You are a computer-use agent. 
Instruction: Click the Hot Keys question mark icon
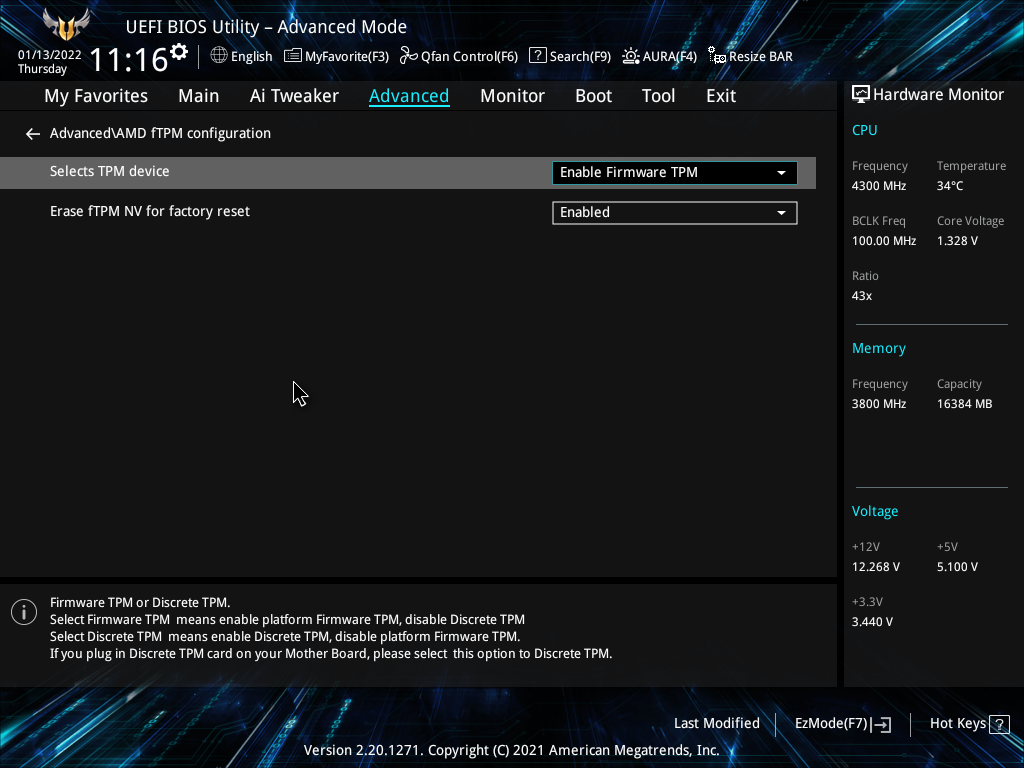(999, 724)
